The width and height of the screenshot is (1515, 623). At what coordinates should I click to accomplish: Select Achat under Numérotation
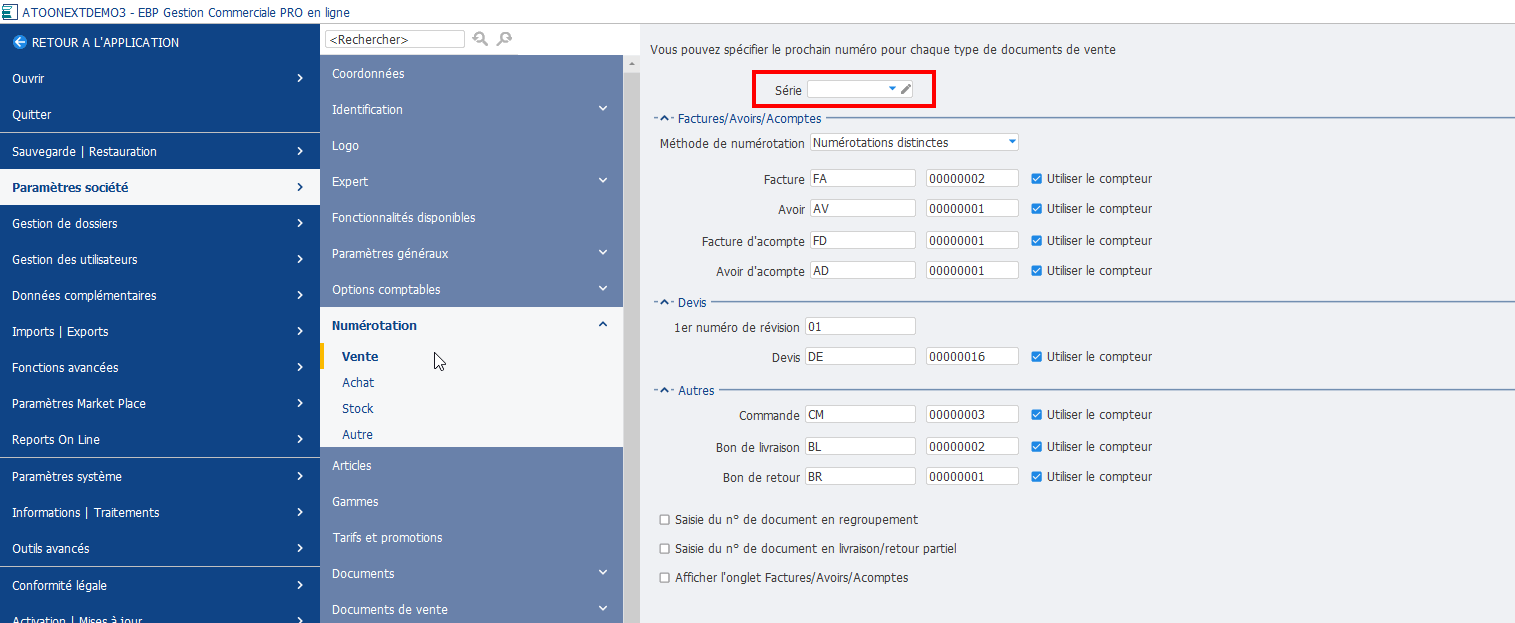click(x=358, y=383)
